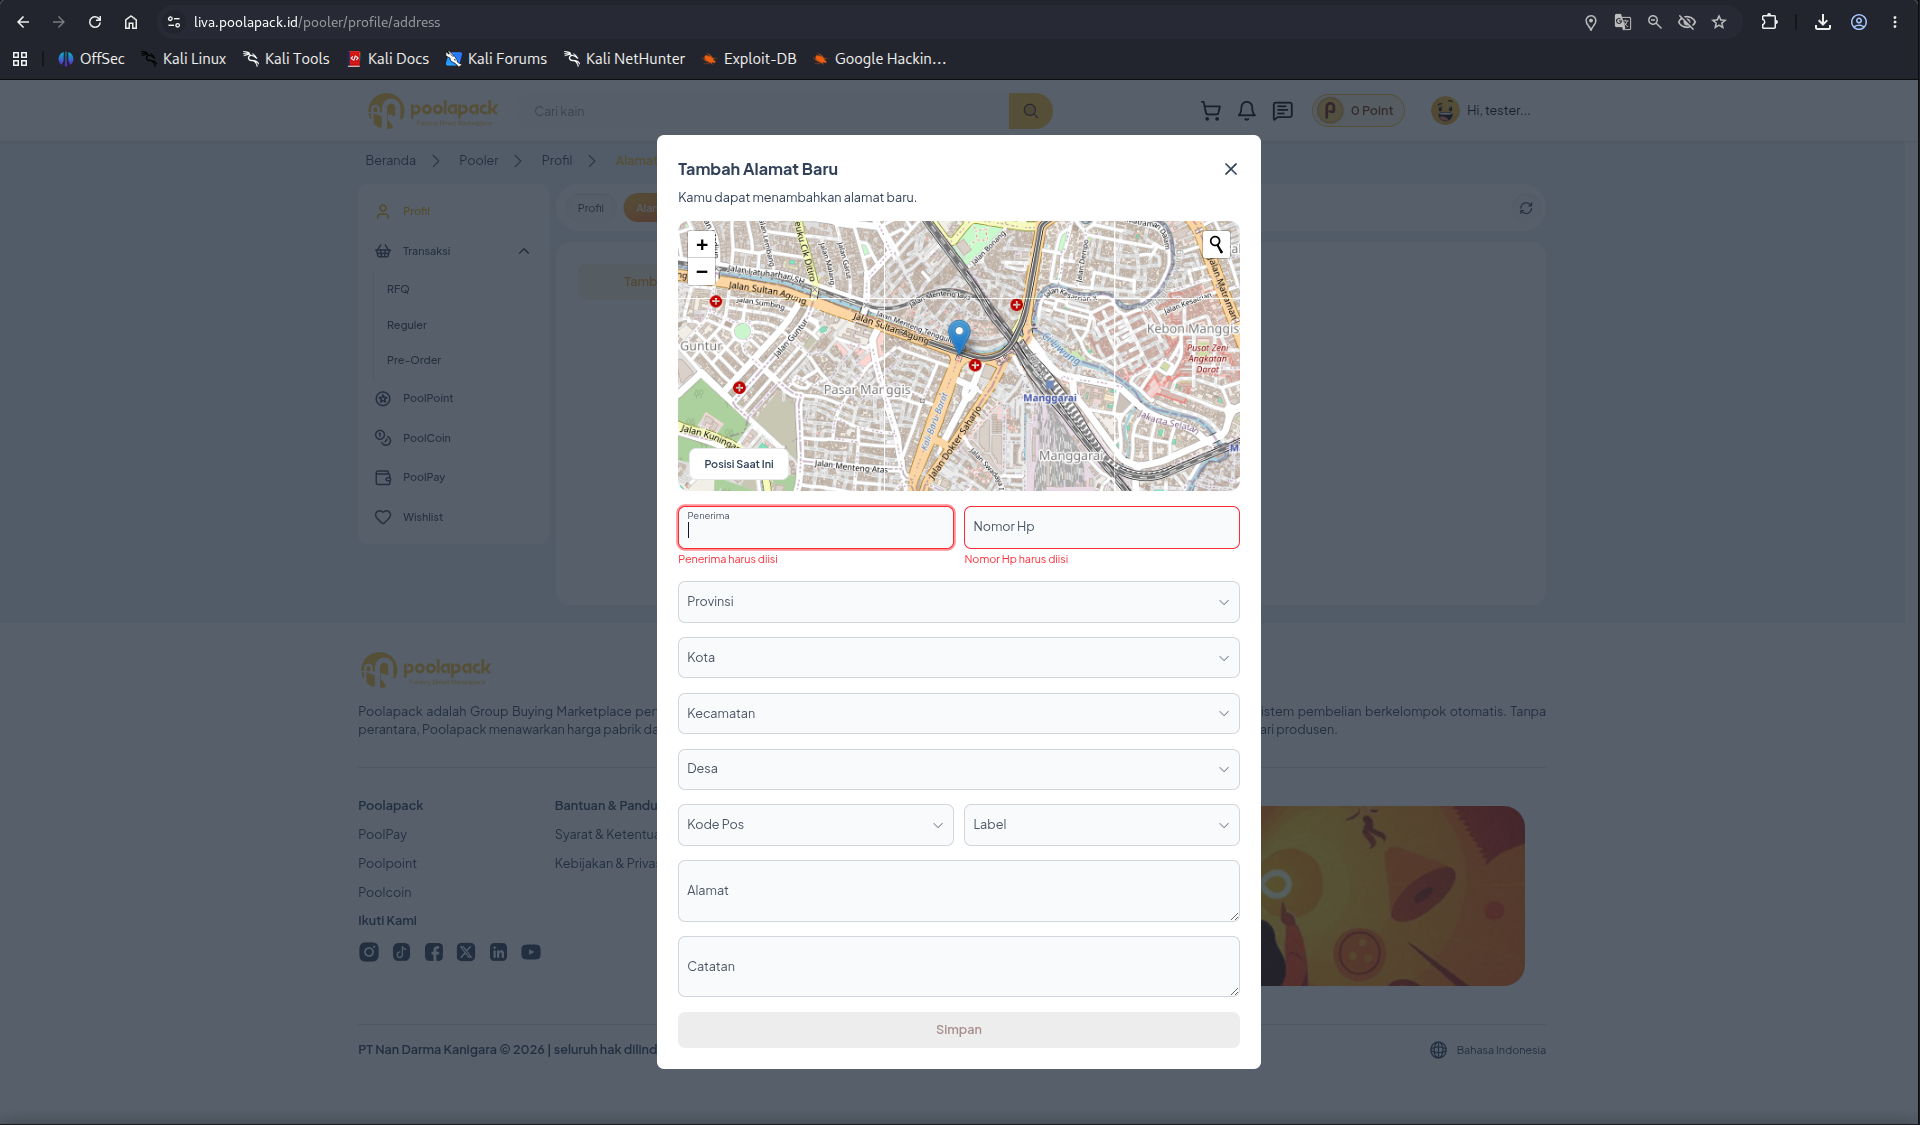Select the Profil tab

coord(590,208)
